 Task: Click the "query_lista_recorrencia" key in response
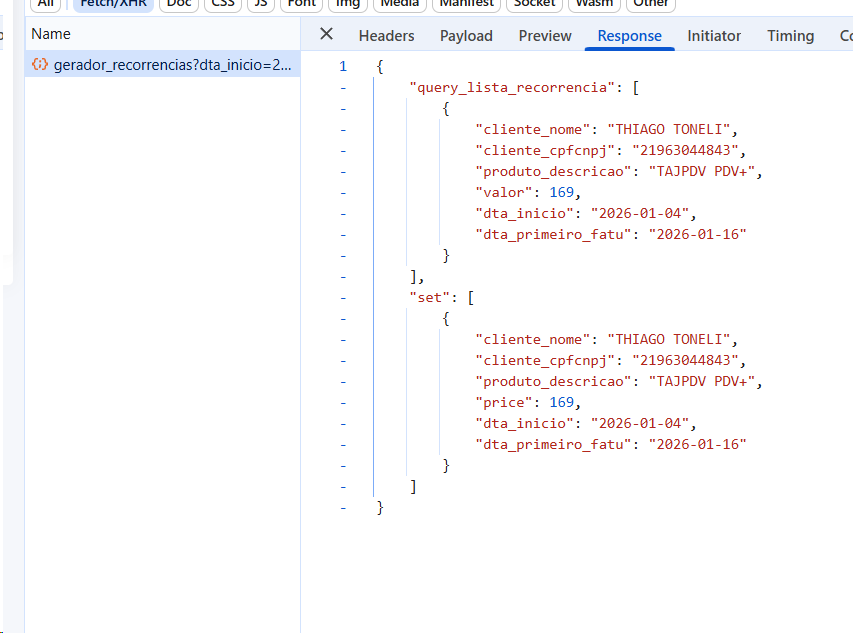[x=513, y=87]
